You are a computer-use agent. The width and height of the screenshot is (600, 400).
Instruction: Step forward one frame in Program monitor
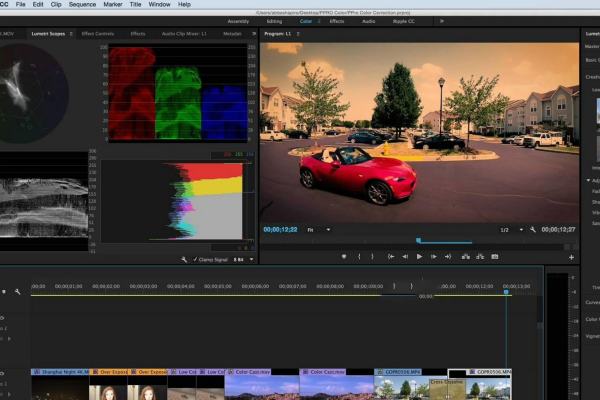click(x=434, y=257)
